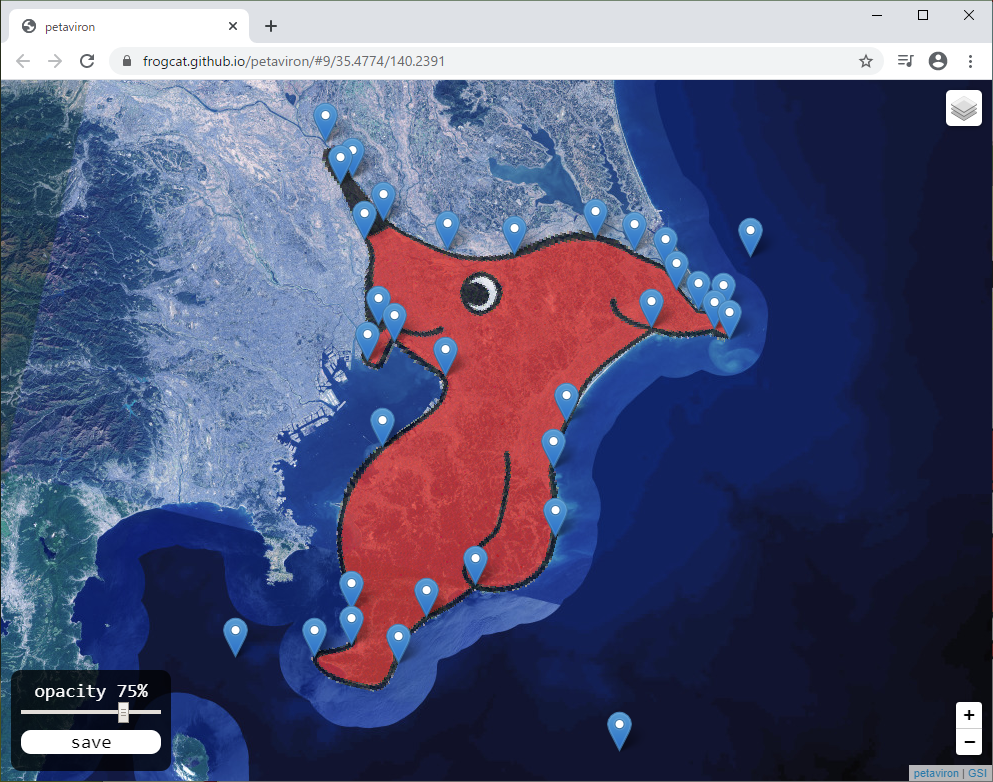Click the lone marker in the southern ocean
The width and height of the screenshot is (993, 782).
pyautogui.click(x=619, y=729)
